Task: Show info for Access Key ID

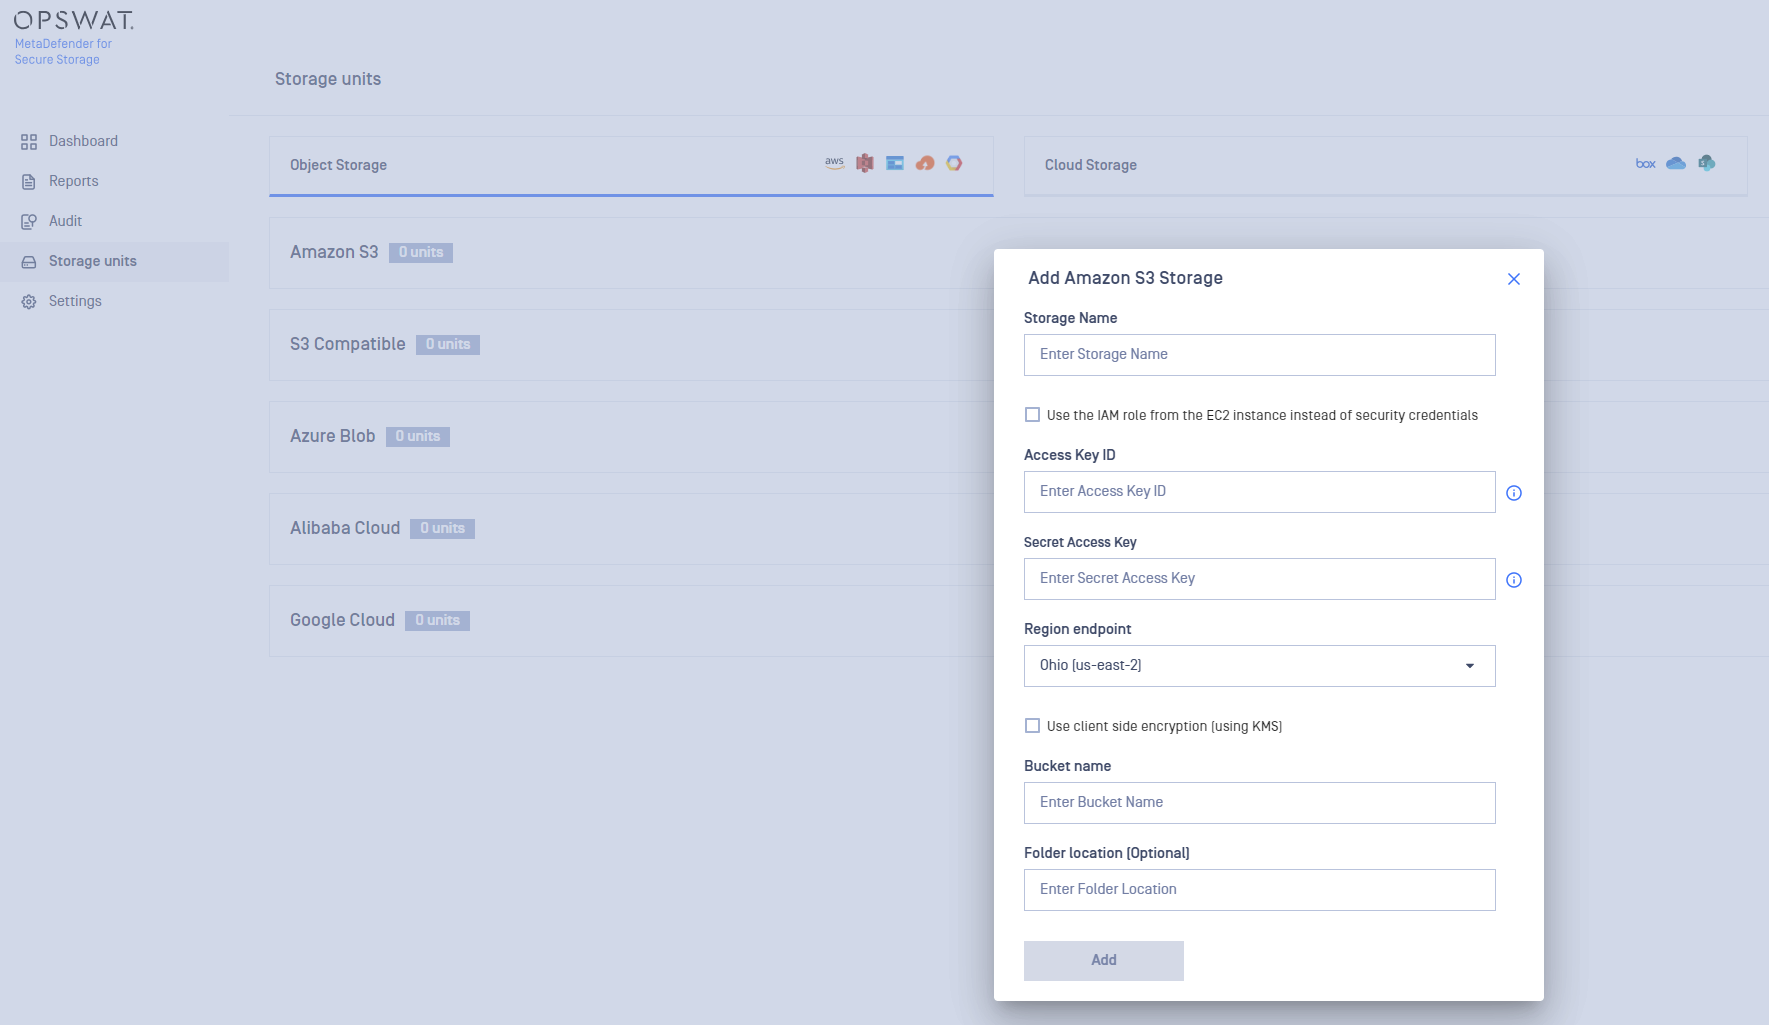Action: (x=1514, y=493)
